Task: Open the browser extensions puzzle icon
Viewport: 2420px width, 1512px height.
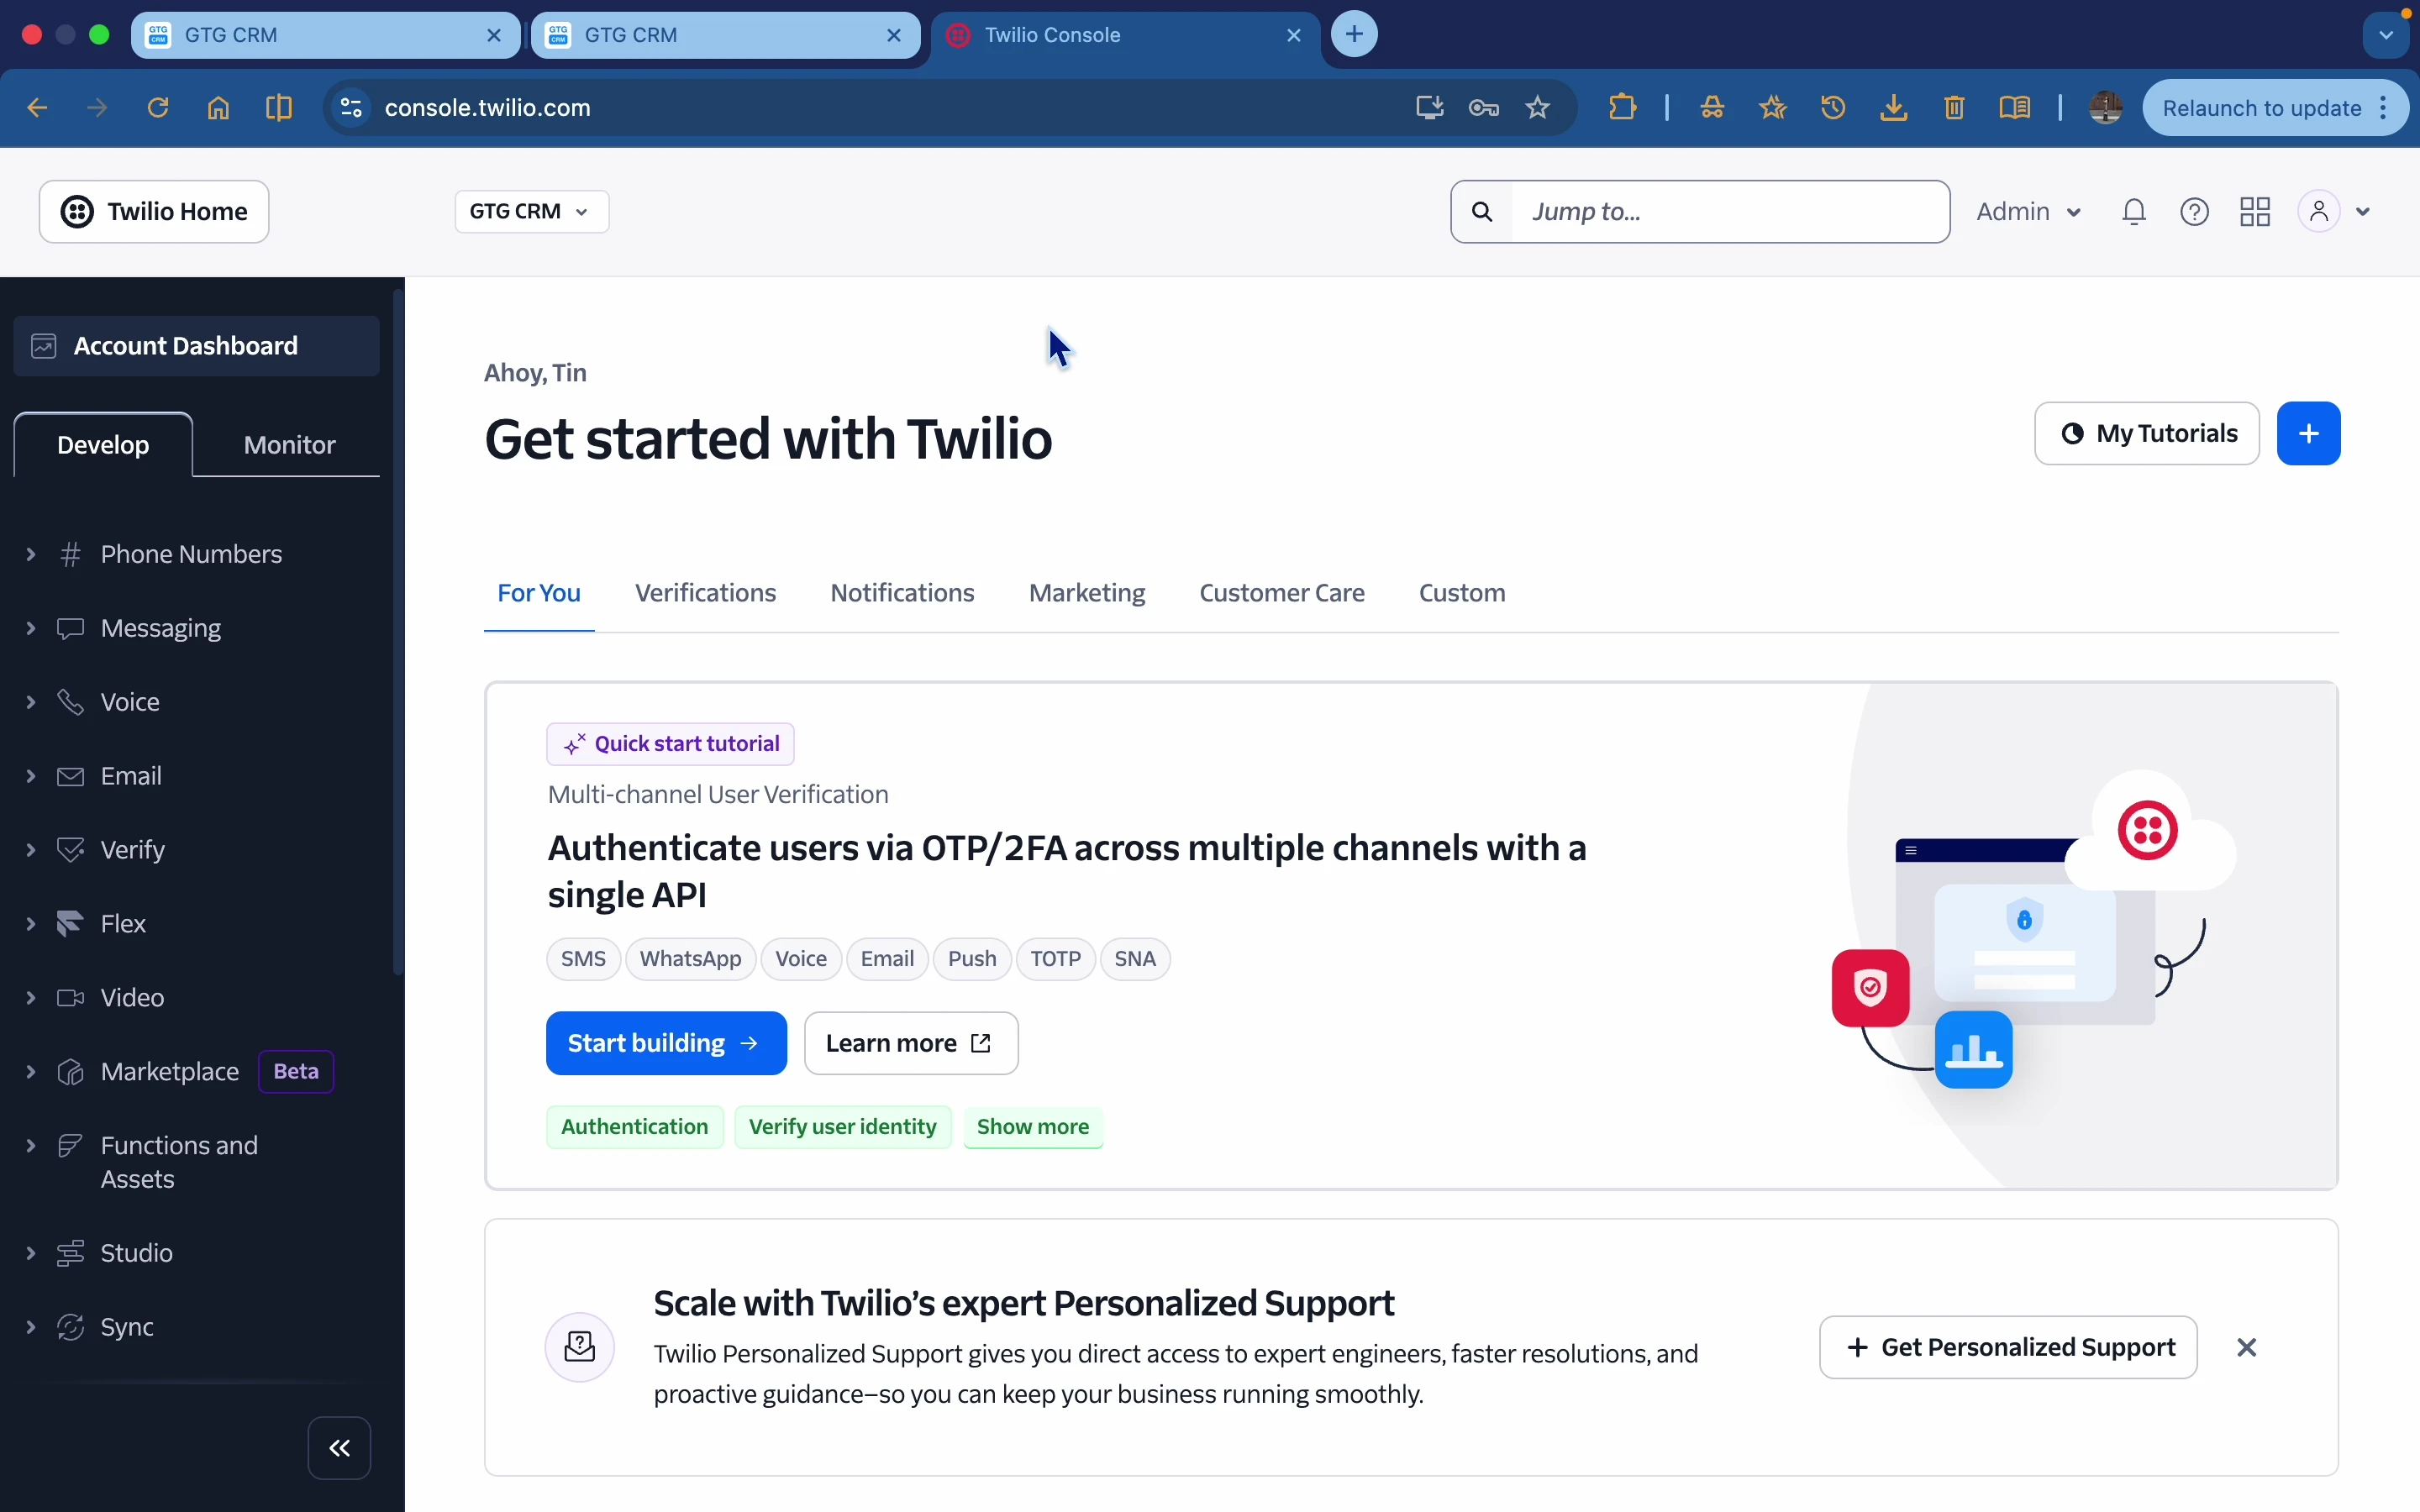Action: tap(1621, 107)
